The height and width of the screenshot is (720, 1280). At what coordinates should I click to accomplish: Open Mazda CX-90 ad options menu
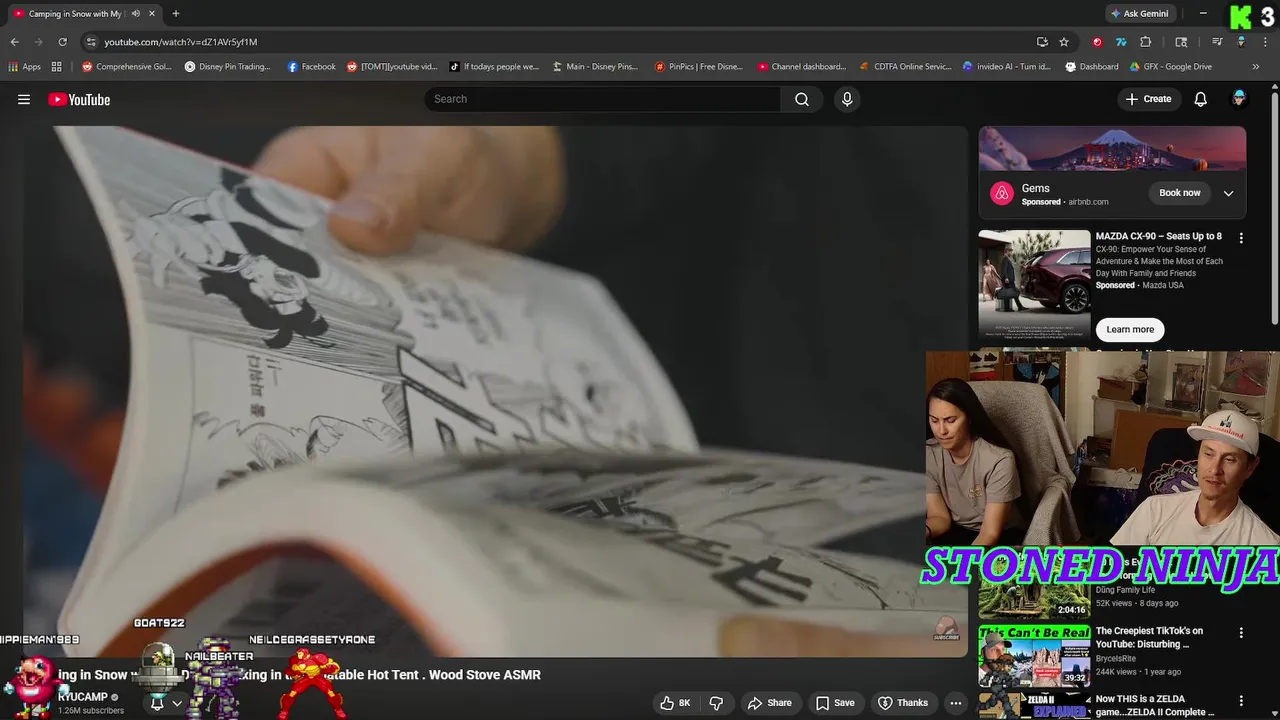1241,238
